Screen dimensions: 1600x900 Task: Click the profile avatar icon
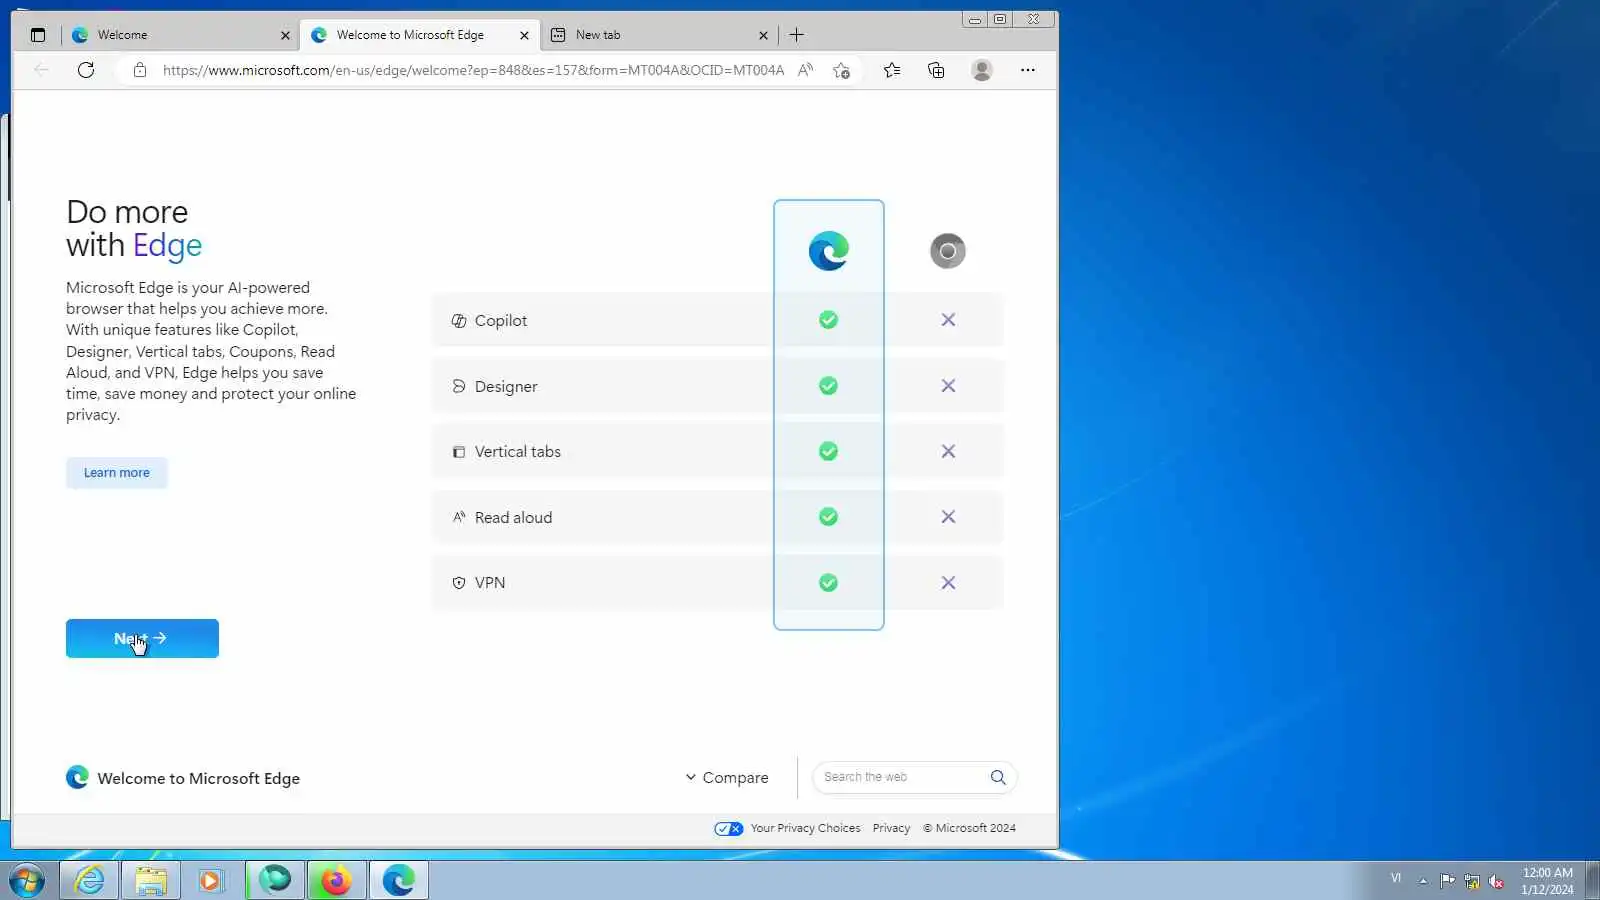pyautogui.click(x=982, y=70)
